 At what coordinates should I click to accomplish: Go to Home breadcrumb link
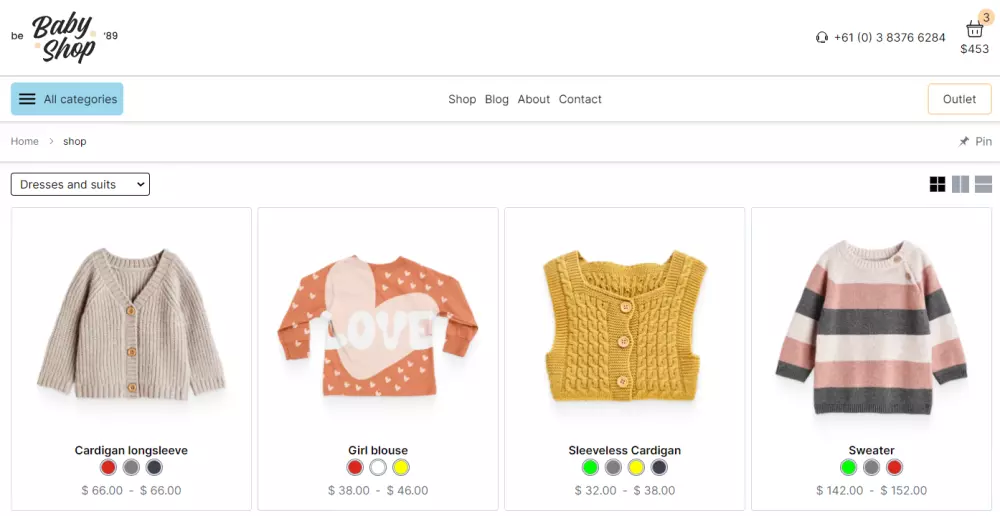pos(24,142)
